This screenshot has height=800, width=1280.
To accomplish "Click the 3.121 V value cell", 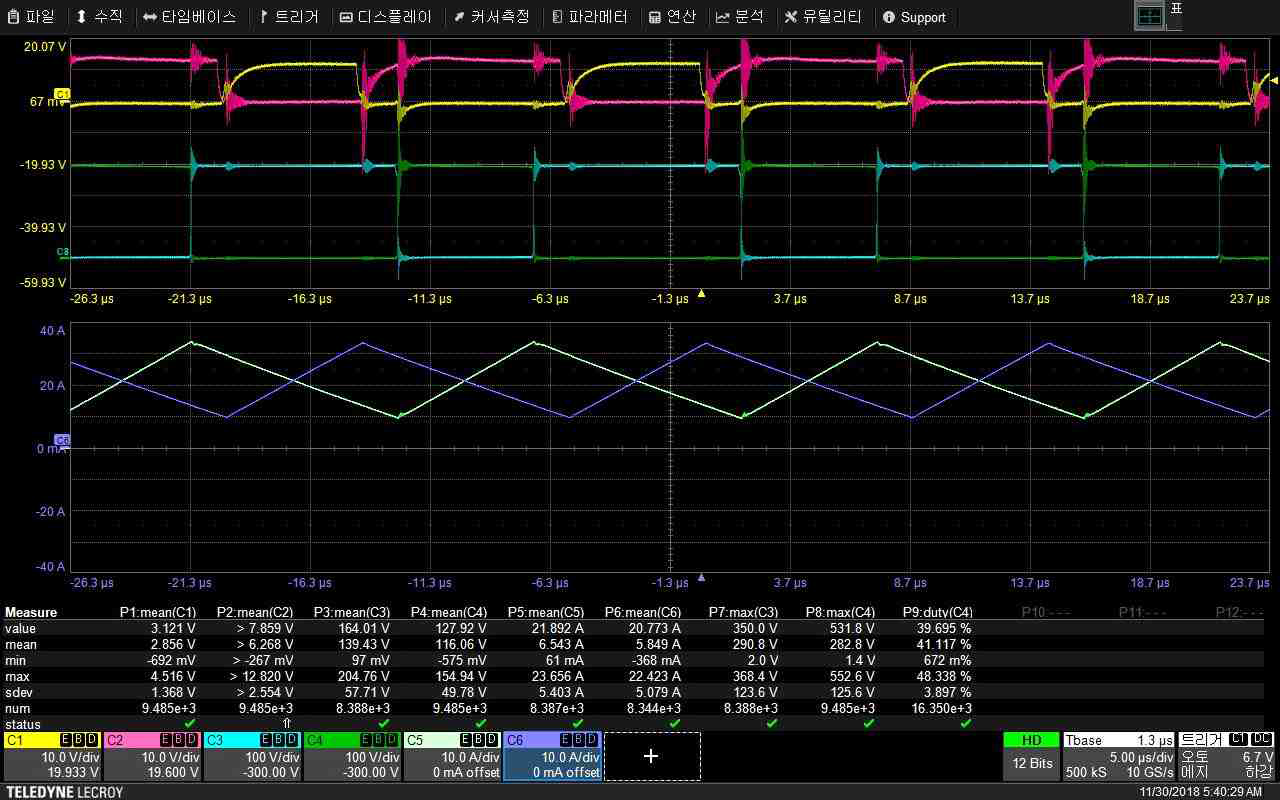I will coord(171,628).
